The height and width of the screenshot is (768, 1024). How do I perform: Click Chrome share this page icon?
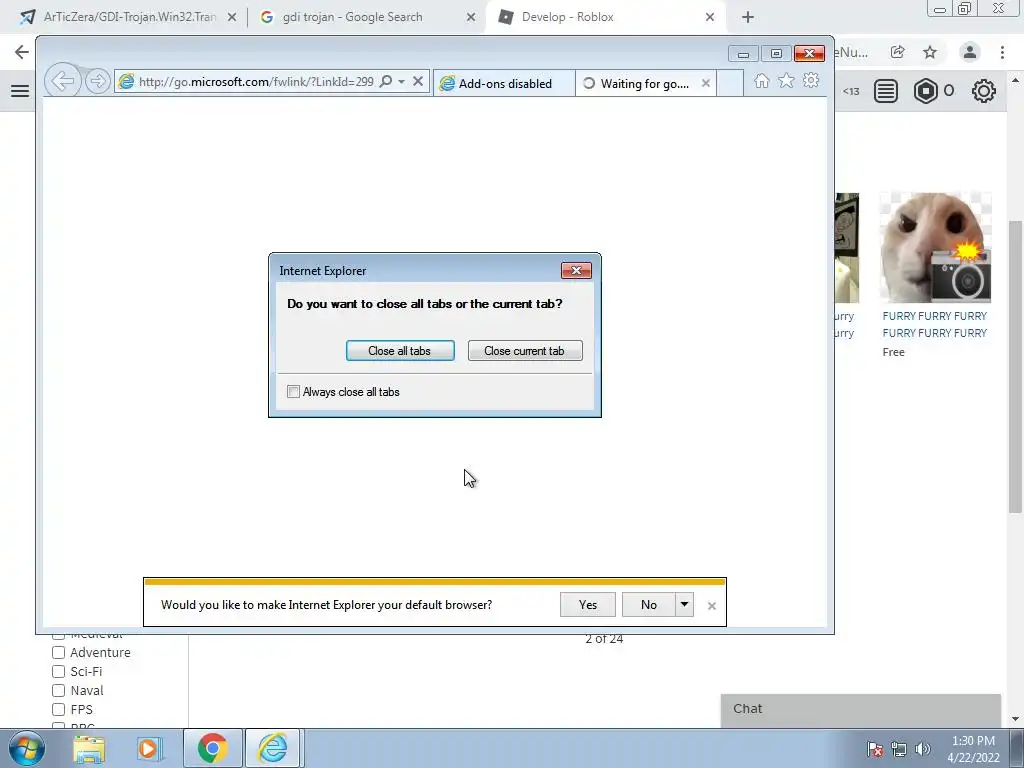click(x=898, y=52)
